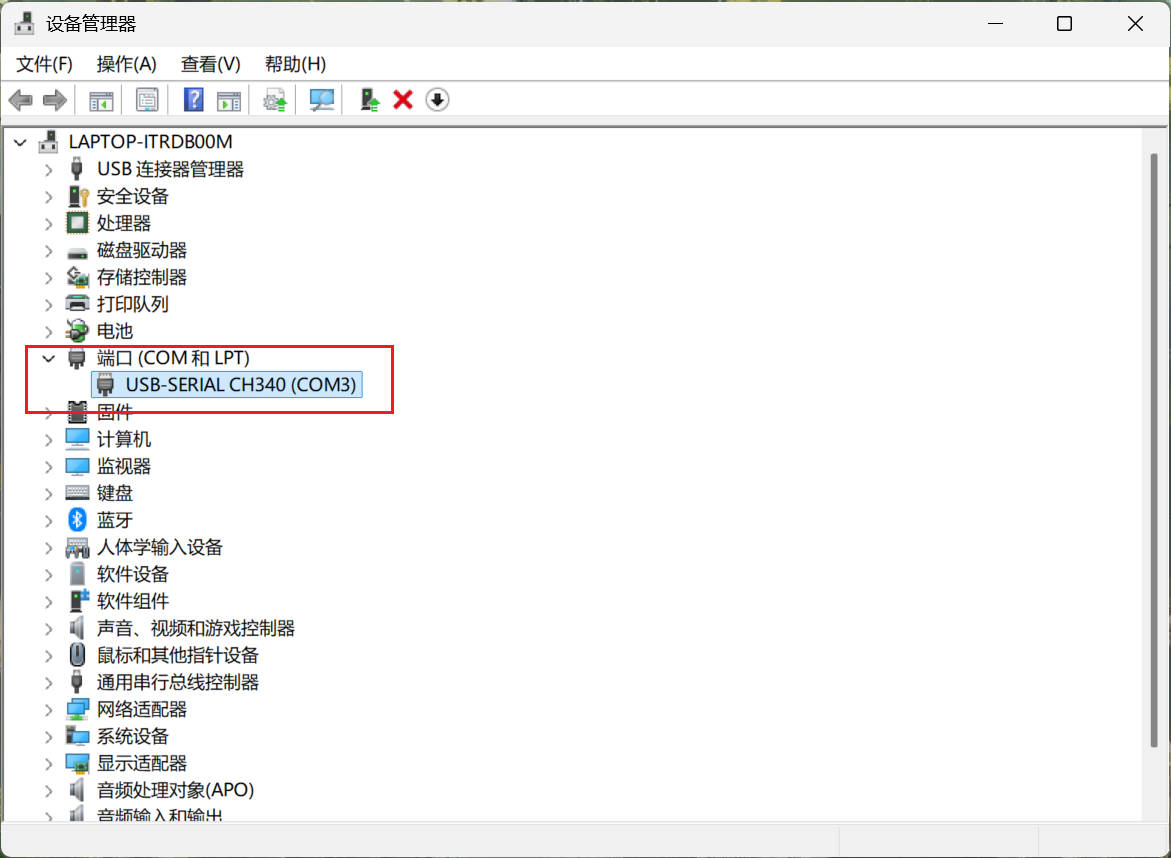1171x858 pixels.
Task: Click the 存储控制器 icon
Action: click(x=78, y=277)
